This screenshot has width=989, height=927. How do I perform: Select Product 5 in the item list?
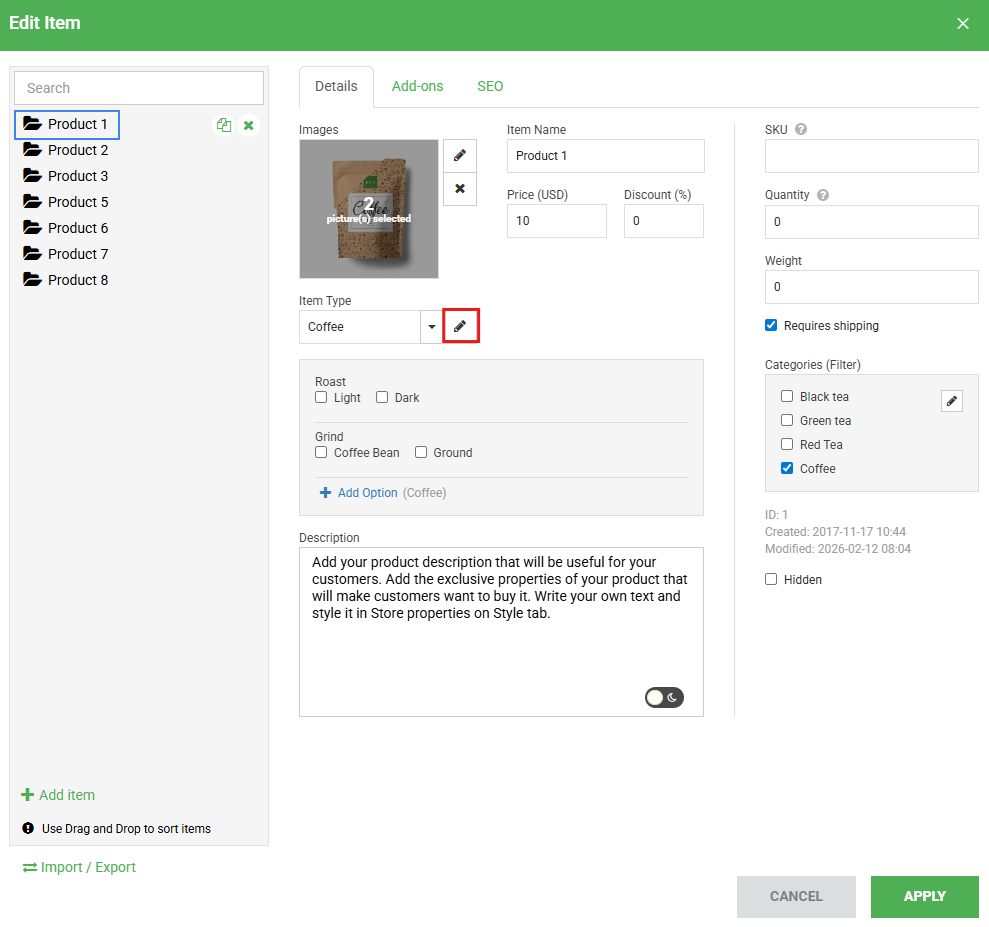77,202
